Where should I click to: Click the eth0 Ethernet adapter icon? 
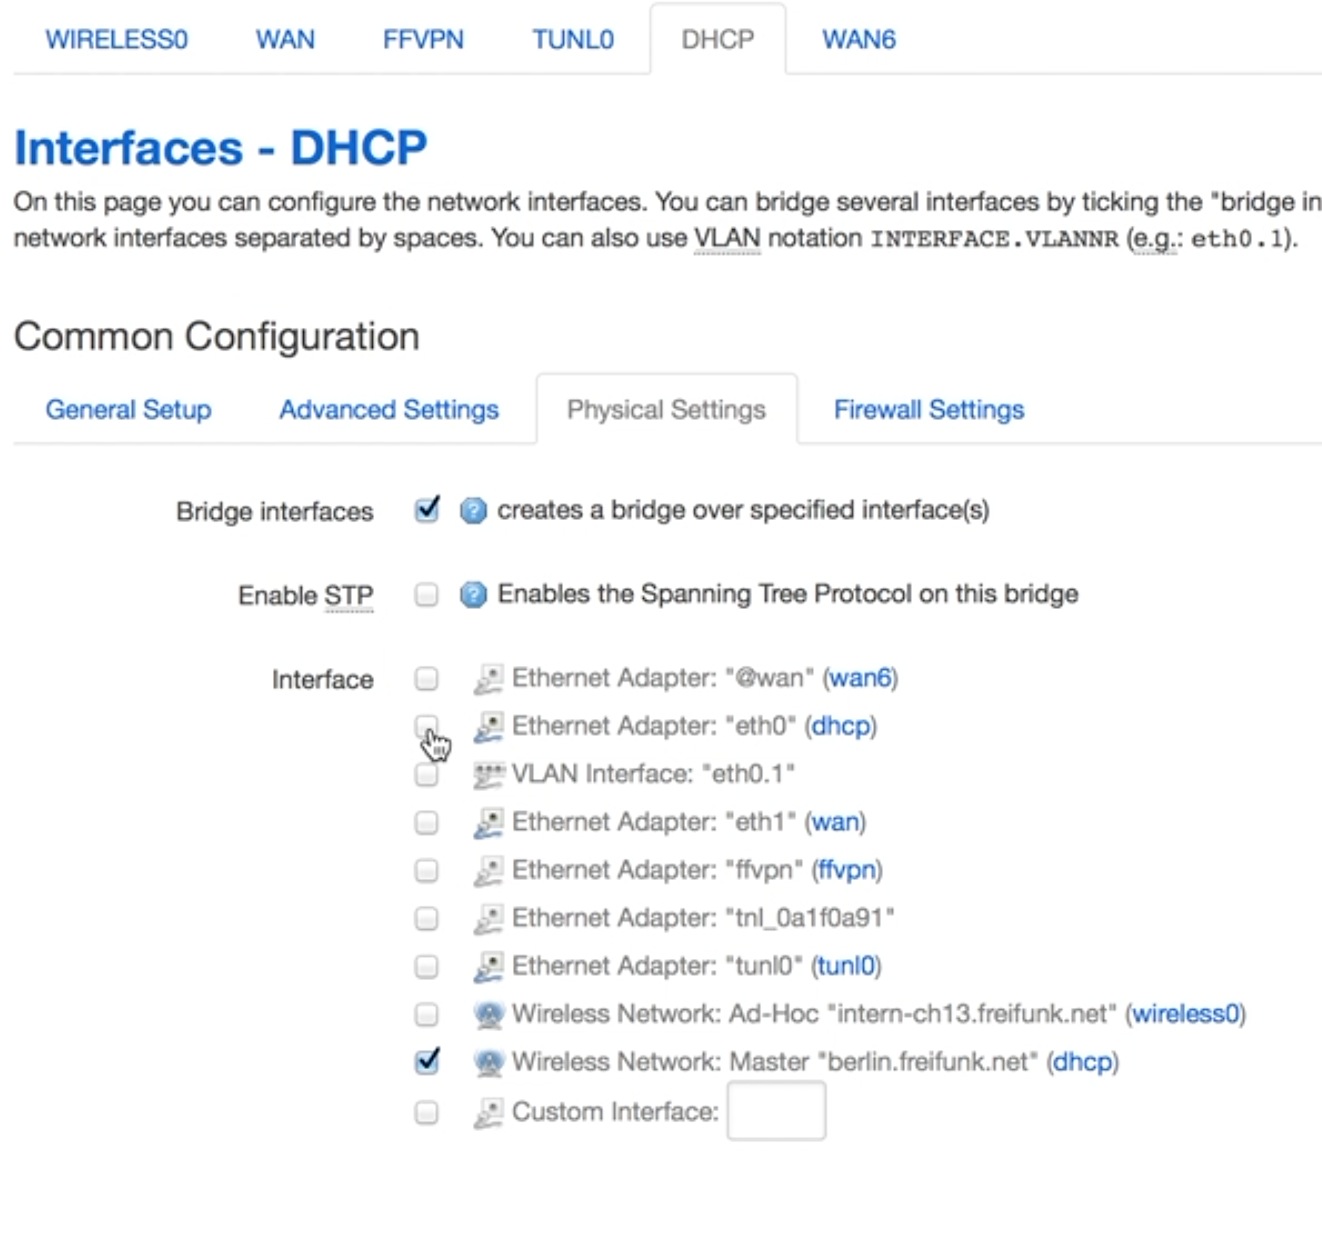[x=488, y=726]
